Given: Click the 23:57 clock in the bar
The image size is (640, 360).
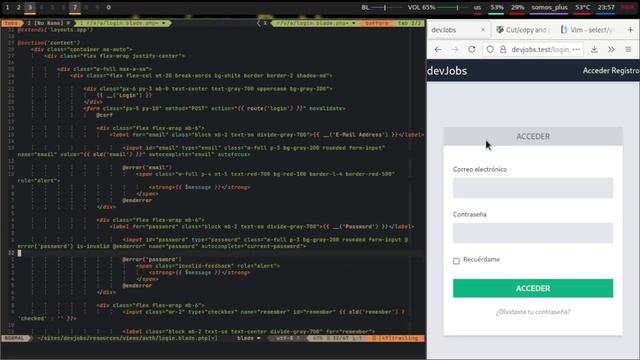Looking at the screenshot, I should pyautogui.click(x=606, y=7).
